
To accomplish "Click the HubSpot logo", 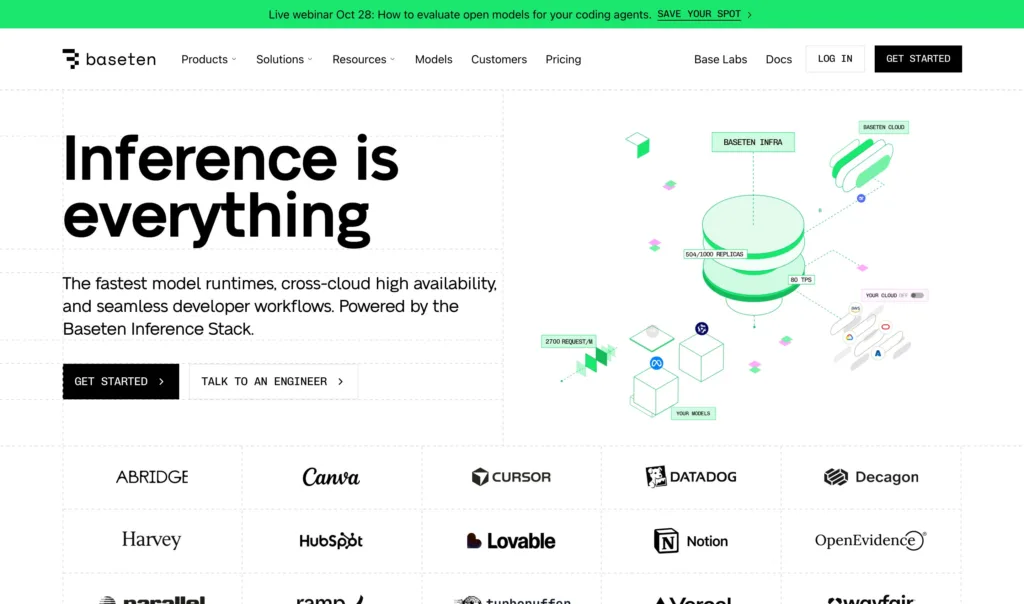I will click(x=331, y=541).
